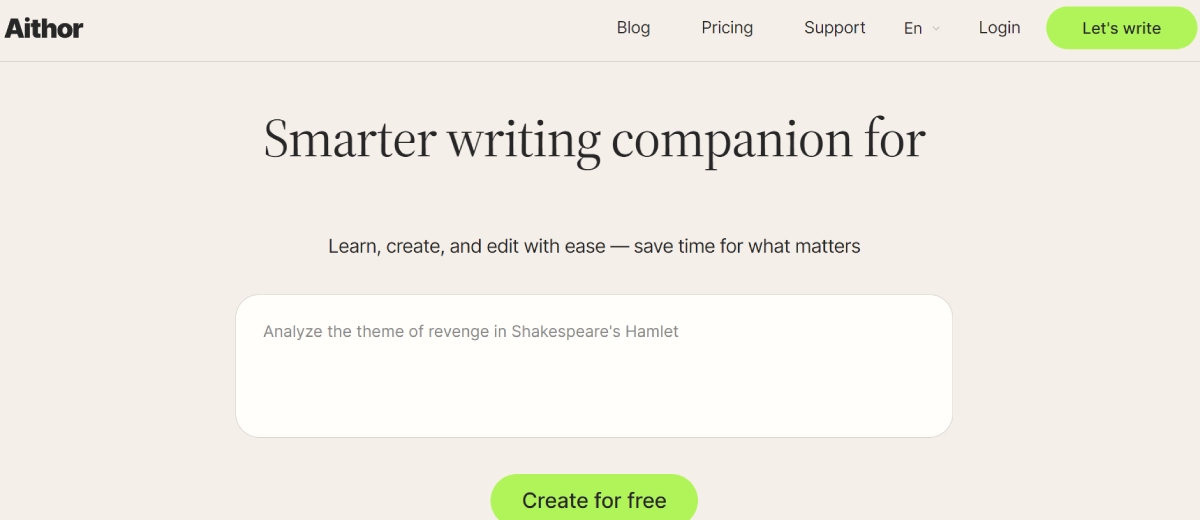Choose Blog from the header navigation
Screen dimensions: 1200x520
[633, 28]
